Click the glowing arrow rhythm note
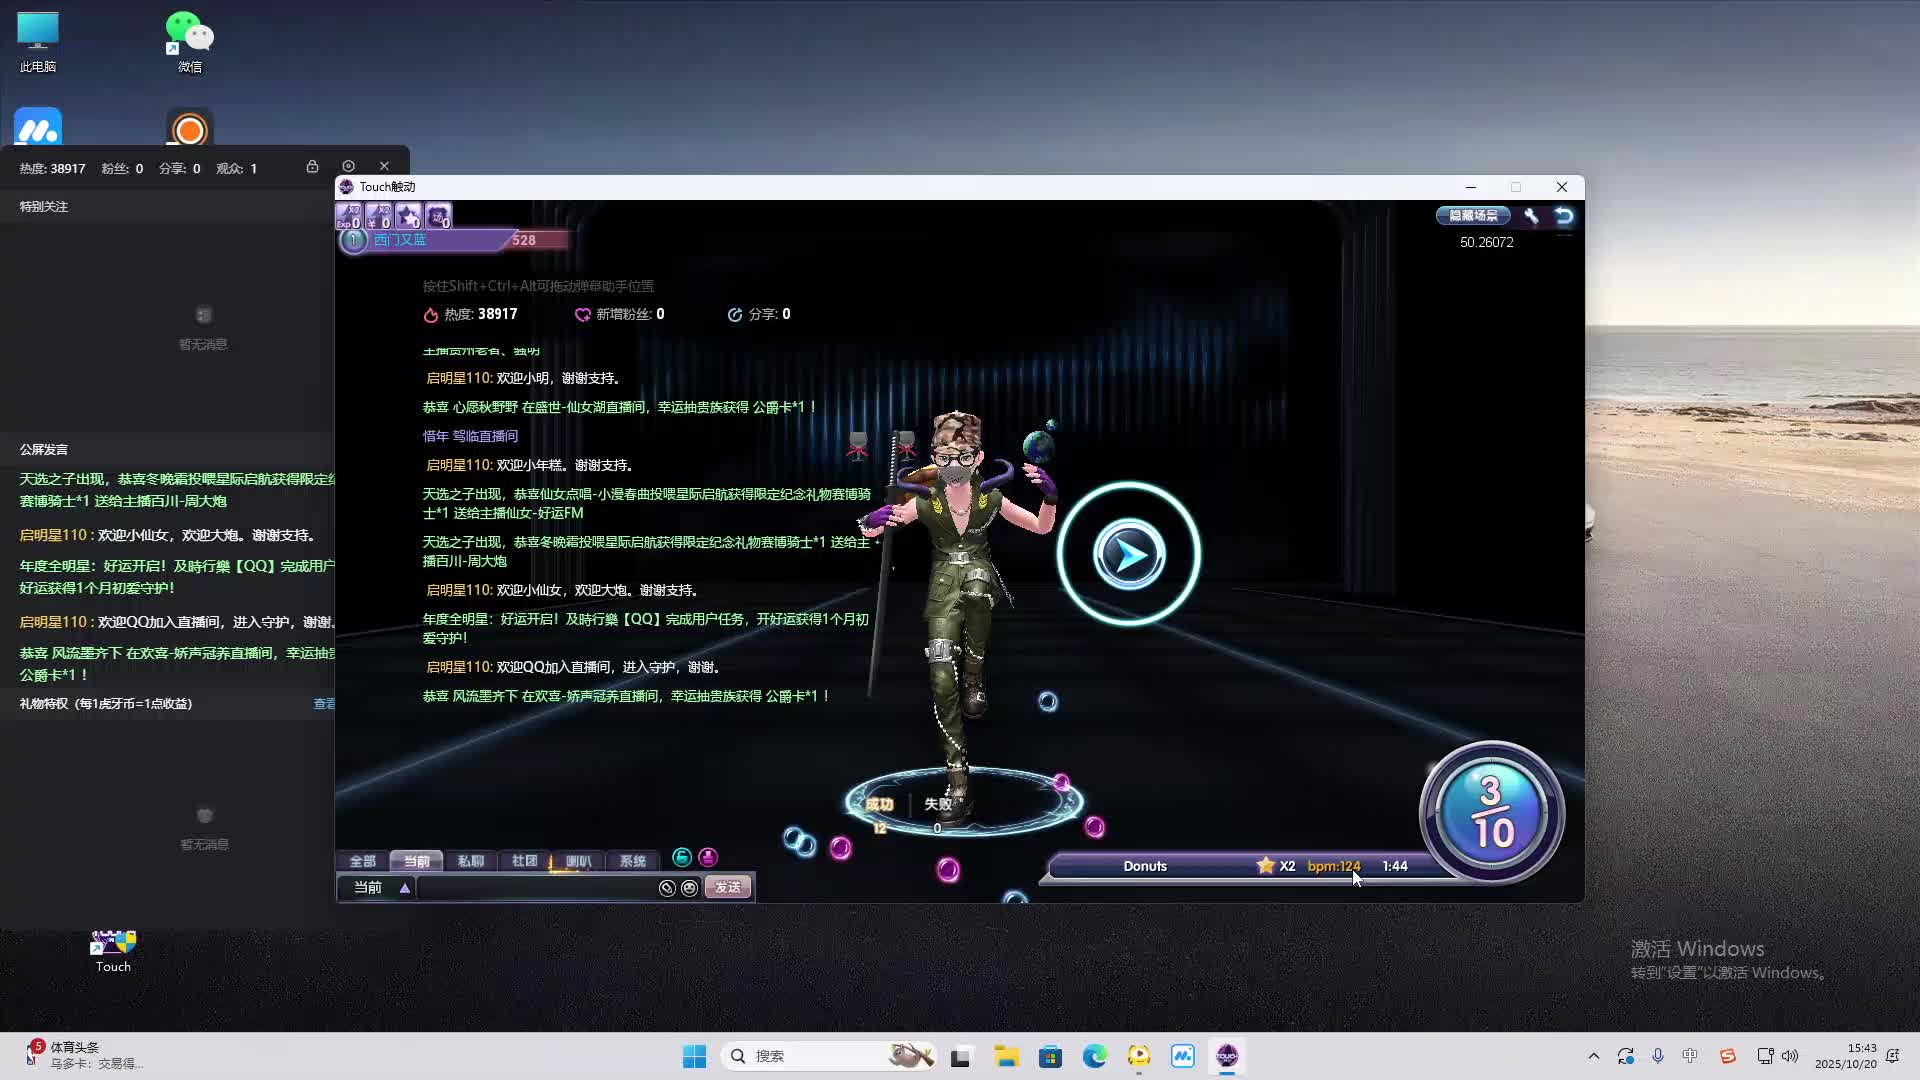The height and width of the screenshot is (1080, 1920). (x=1129, y=554)
